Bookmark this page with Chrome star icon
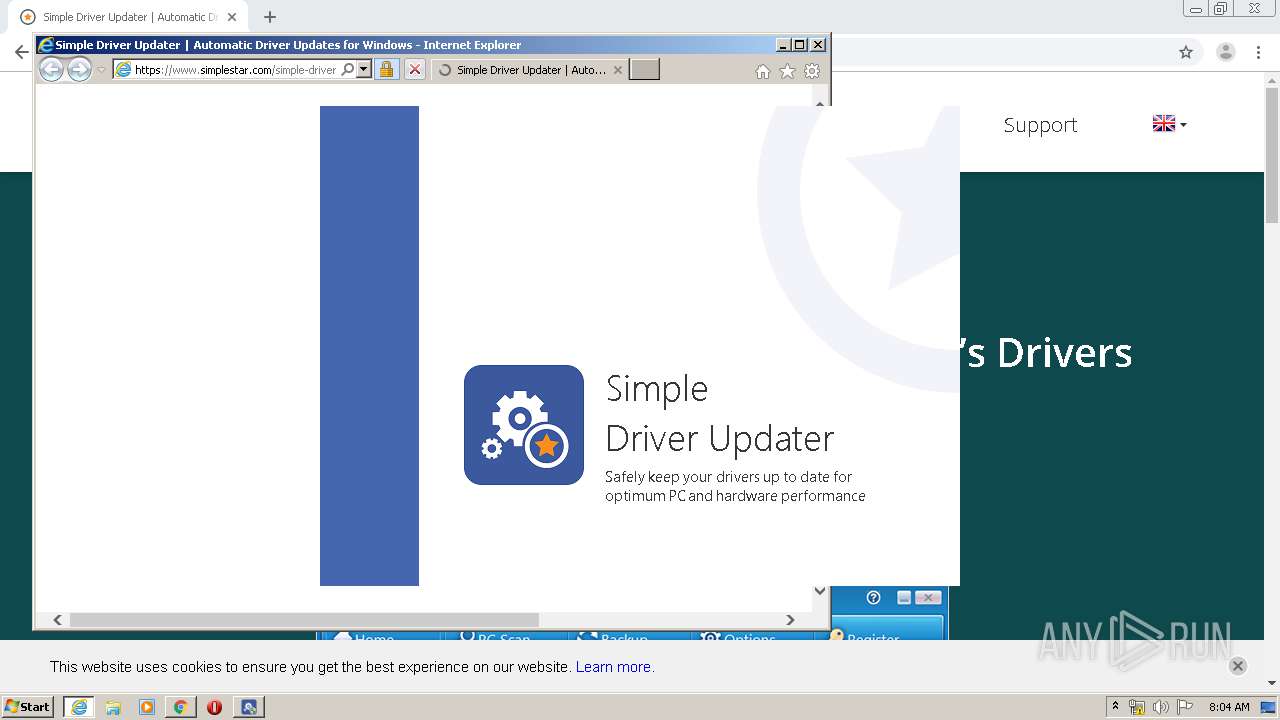The height and width of the screenshot is (720, 1280). pos(1186,52)
